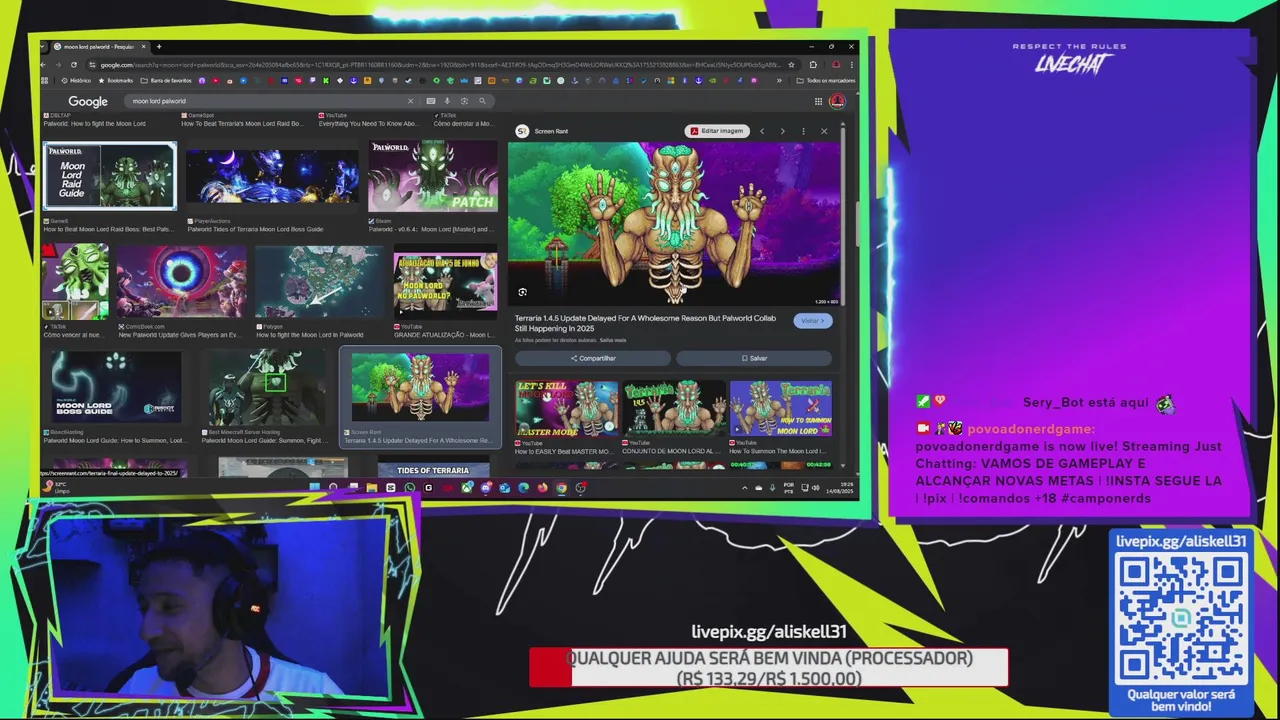Open Chrome extensions puzzle icon
This screenshot has height=720, width=1280.
(812, 65)
